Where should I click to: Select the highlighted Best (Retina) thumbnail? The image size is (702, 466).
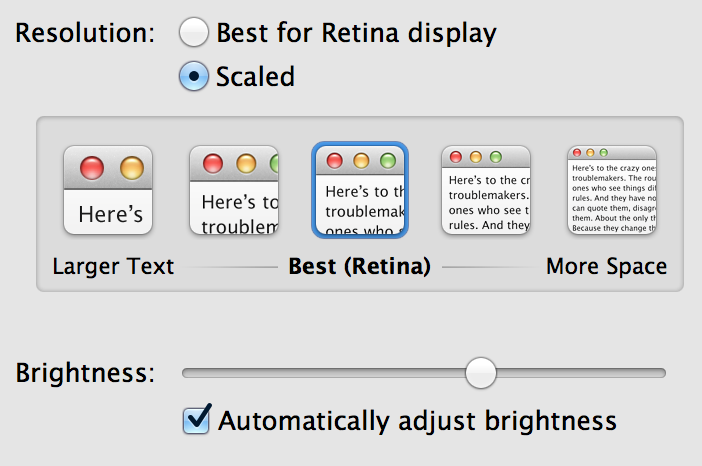[x=360, y=190]
